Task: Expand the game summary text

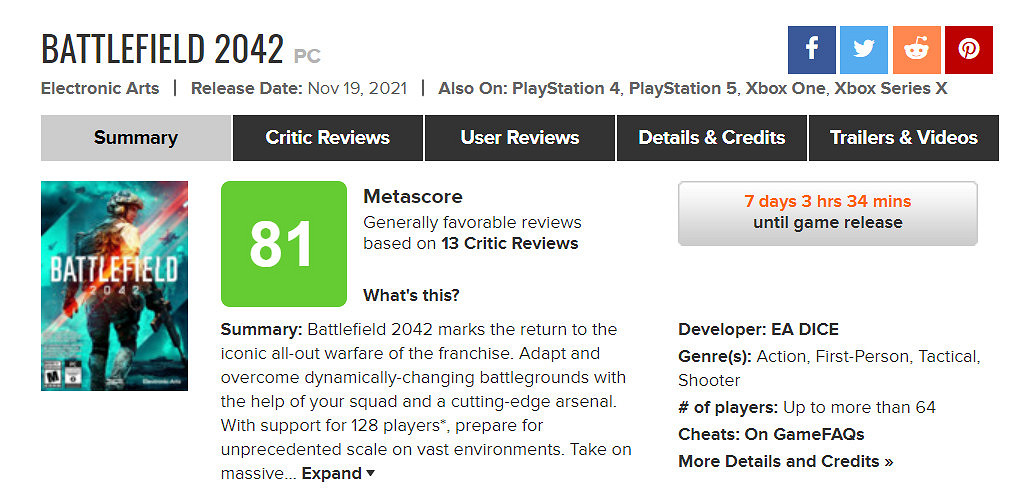Action: click(338, 473)
